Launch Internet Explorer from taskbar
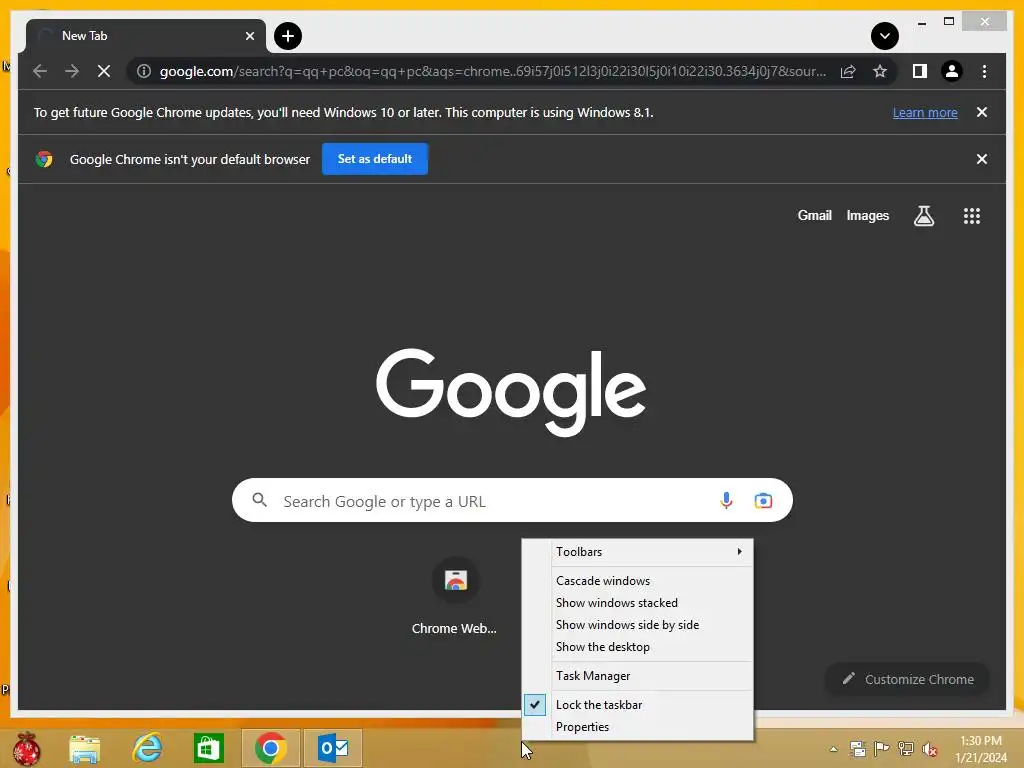This screenshot has height=768, width=1024. pos(147,748)
